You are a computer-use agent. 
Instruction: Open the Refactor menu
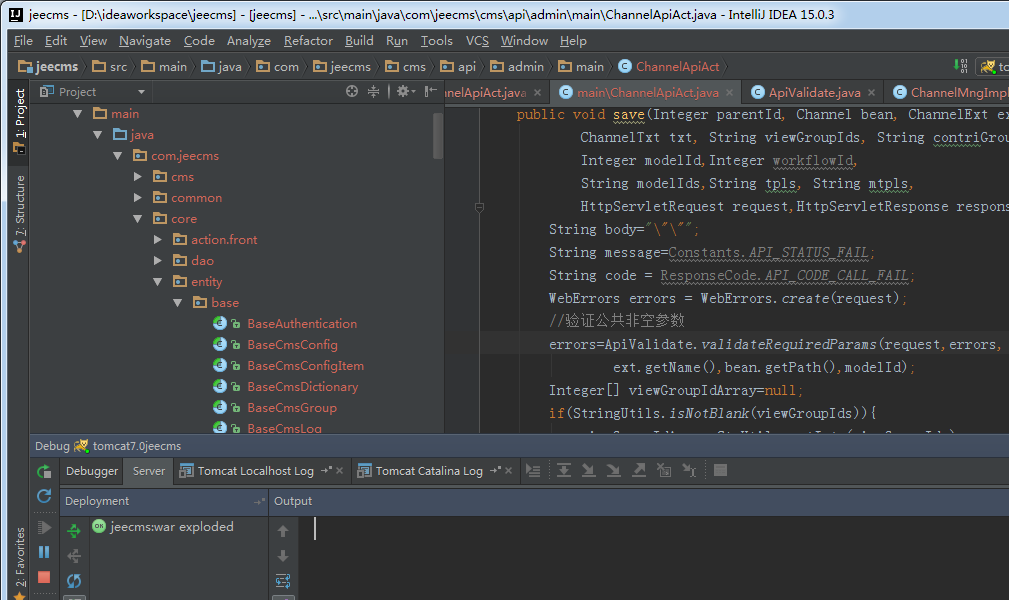pyautogui.click(x=308, y=41)
